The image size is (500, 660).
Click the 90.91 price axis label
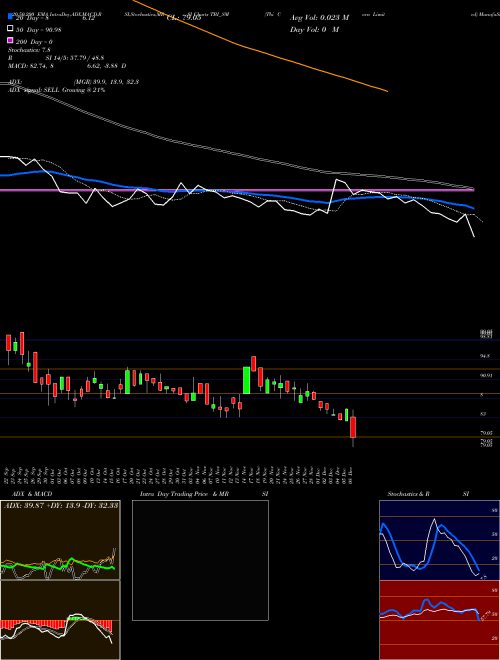pos(486,375)
